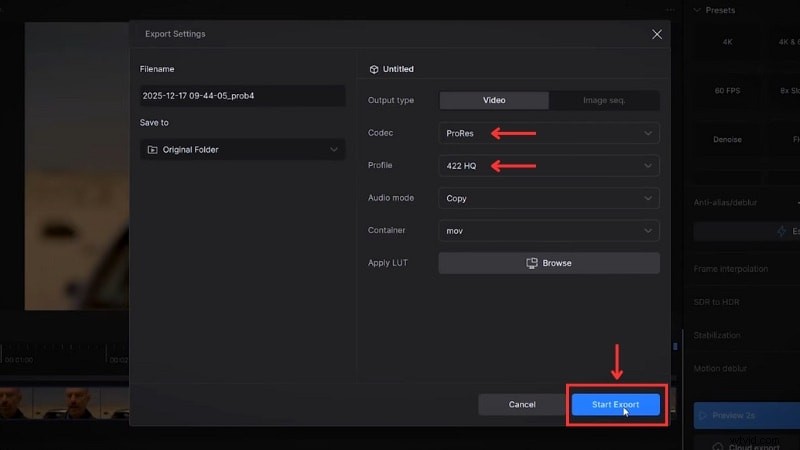This screenshot has height=450, width=800.
Task: Click the folder icon beside Original Folder
Action: (152, 149)
